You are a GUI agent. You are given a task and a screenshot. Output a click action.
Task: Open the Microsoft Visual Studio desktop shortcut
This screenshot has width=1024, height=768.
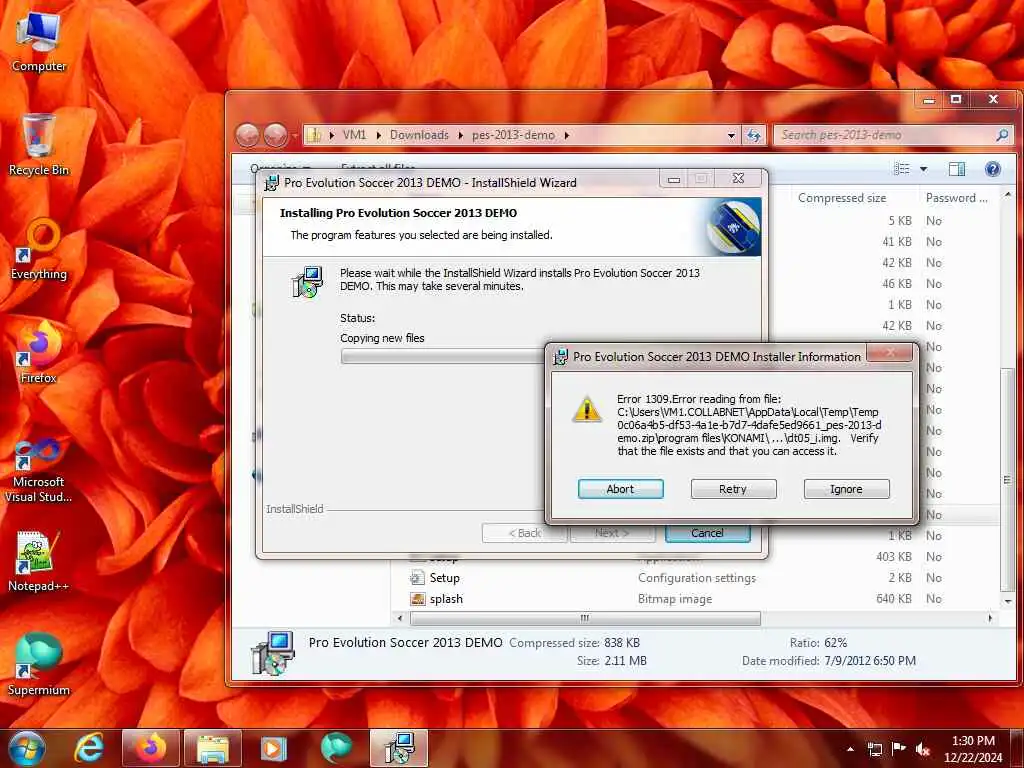pyautogui.click(x=39, y=472)
